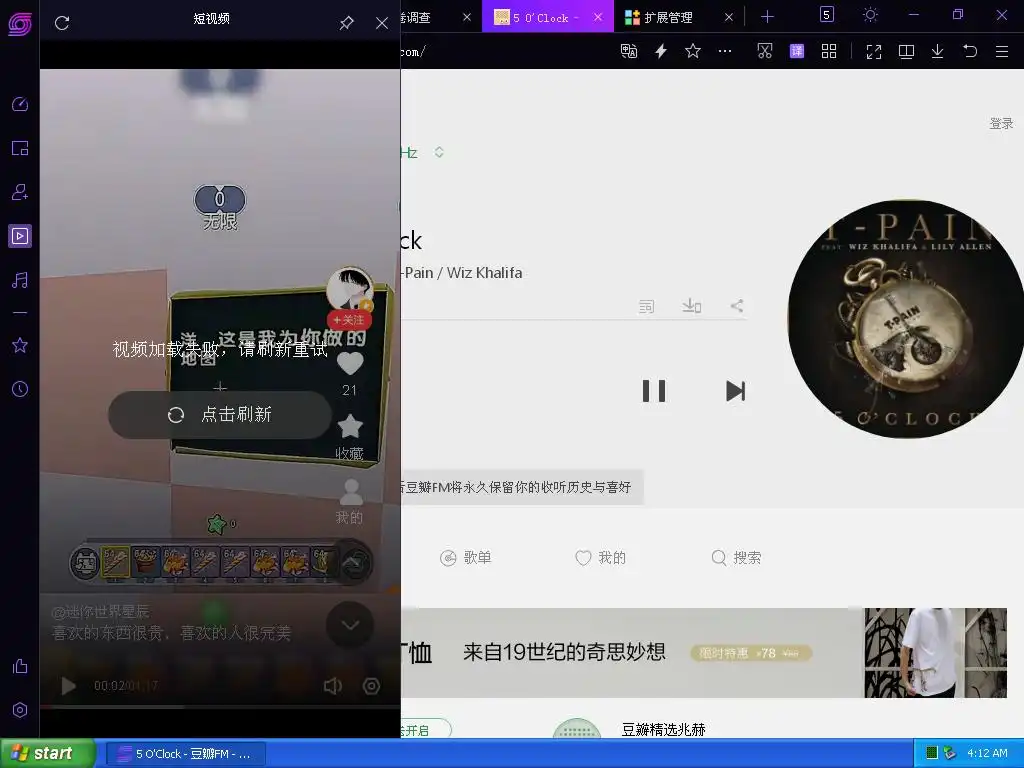The height and width of the screenshot is (768, 1024).
Task: Seek on the short video progress bar
Action: [220, 706]
